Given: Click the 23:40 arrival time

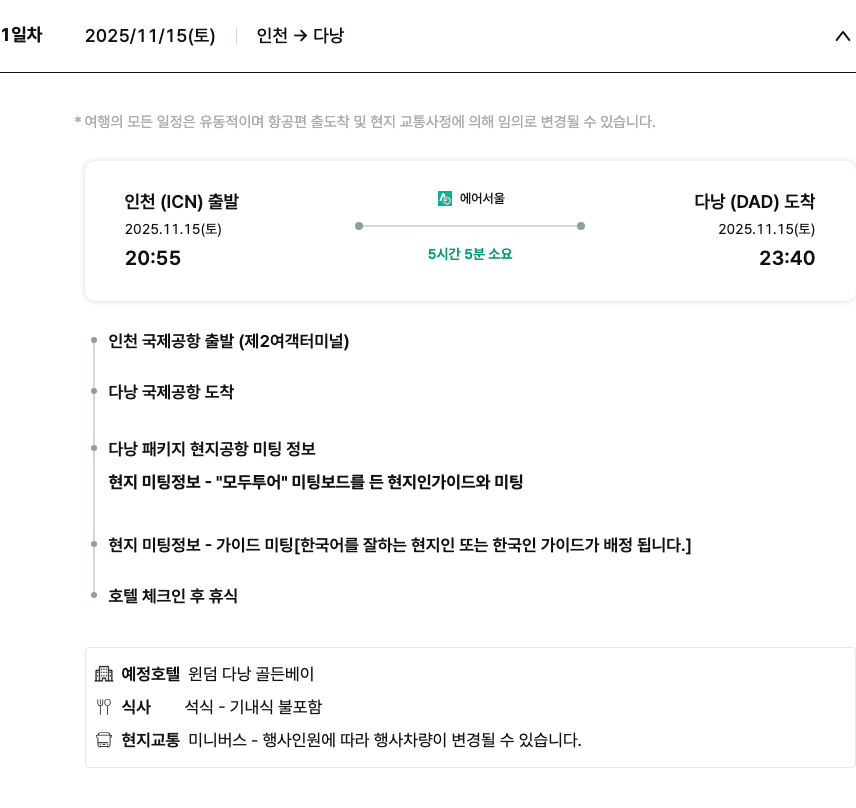Looking at the screenshot, I should pyautogui.click(x=787, y=258).
